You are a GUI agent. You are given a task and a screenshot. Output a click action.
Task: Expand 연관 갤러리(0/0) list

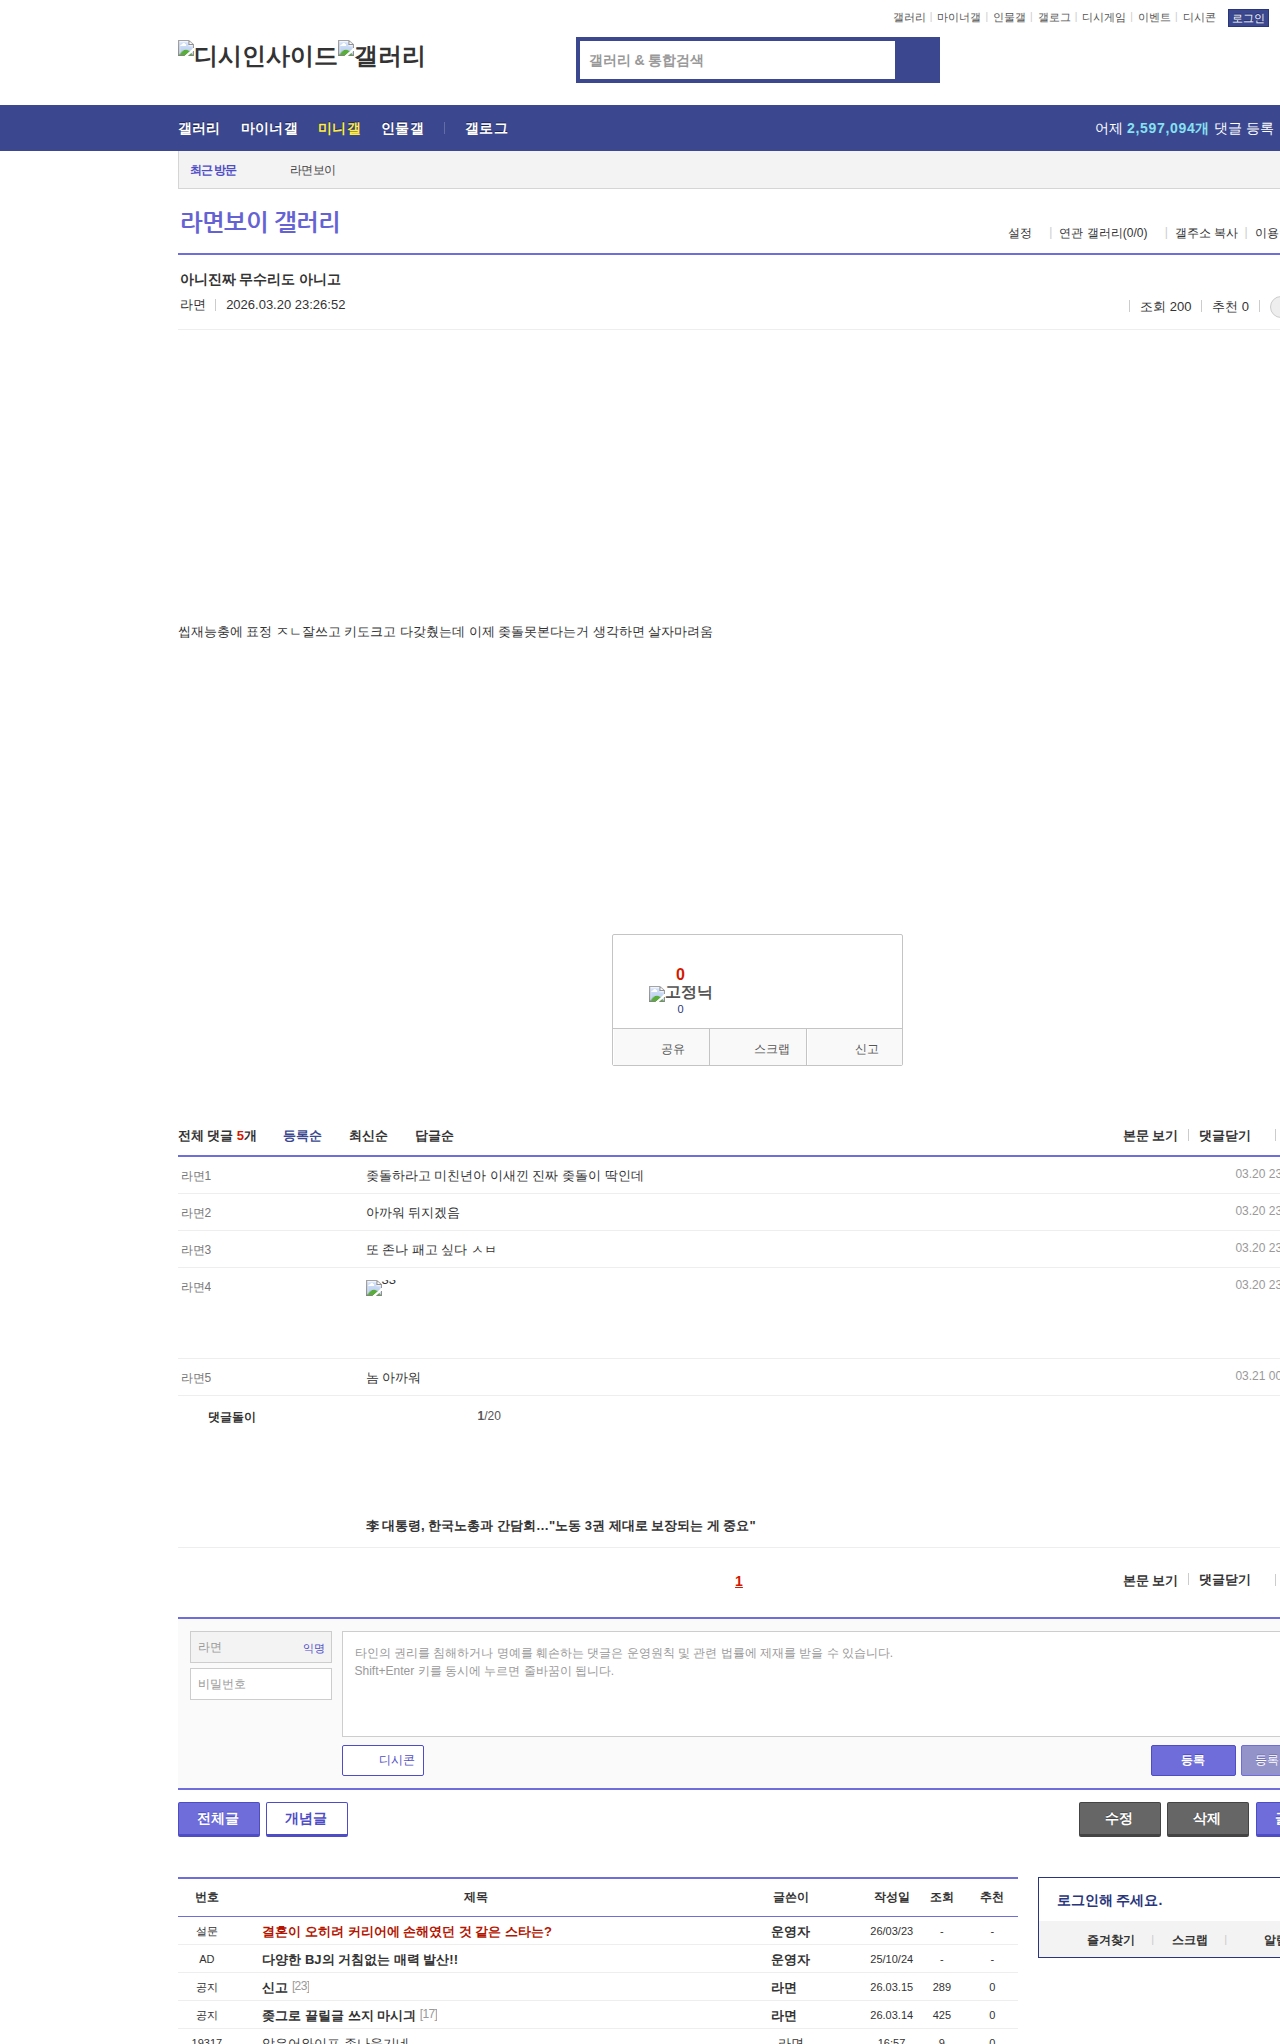click(1103, 233)
